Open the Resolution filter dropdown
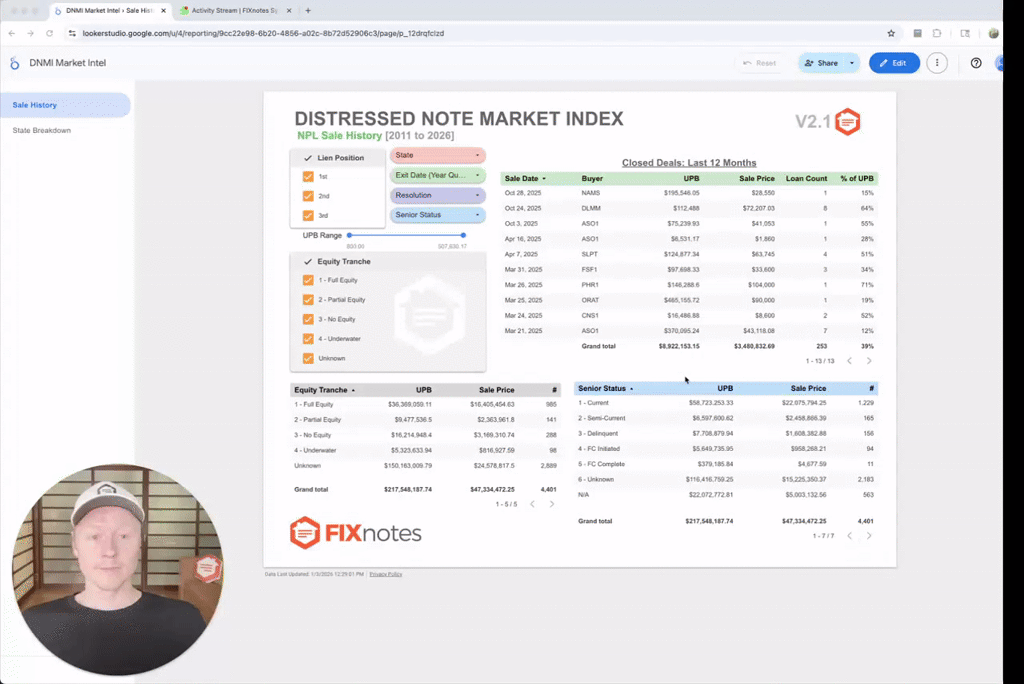 [x=438, y=195]
